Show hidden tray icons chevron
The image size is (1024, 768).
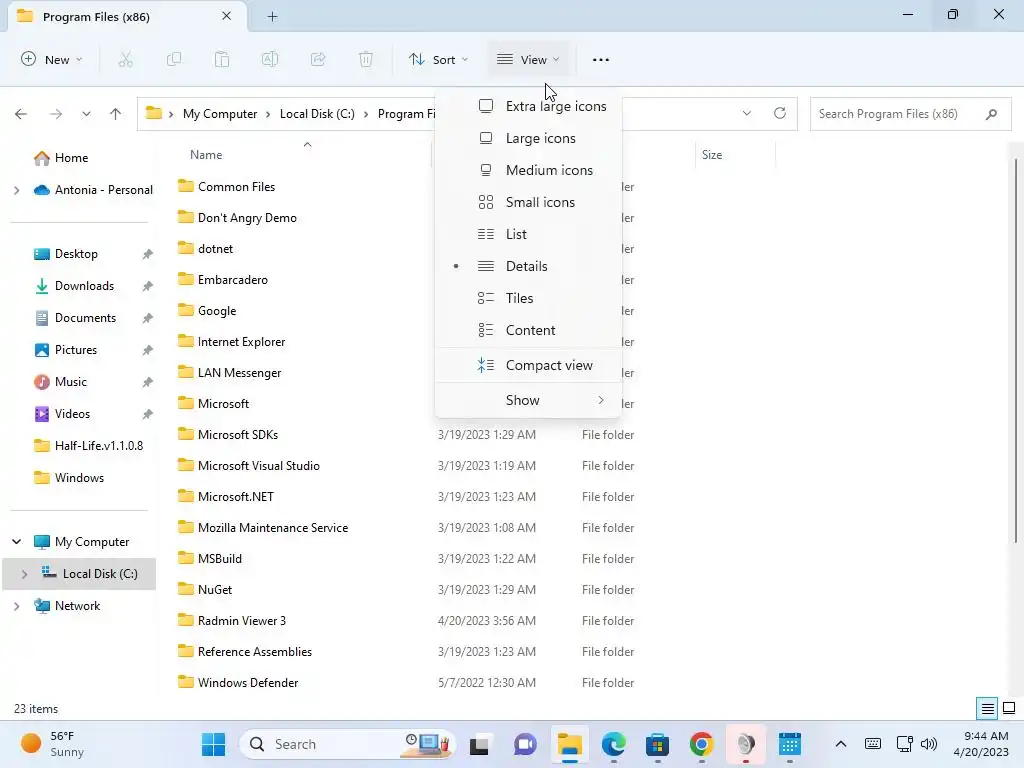[841, 744]
